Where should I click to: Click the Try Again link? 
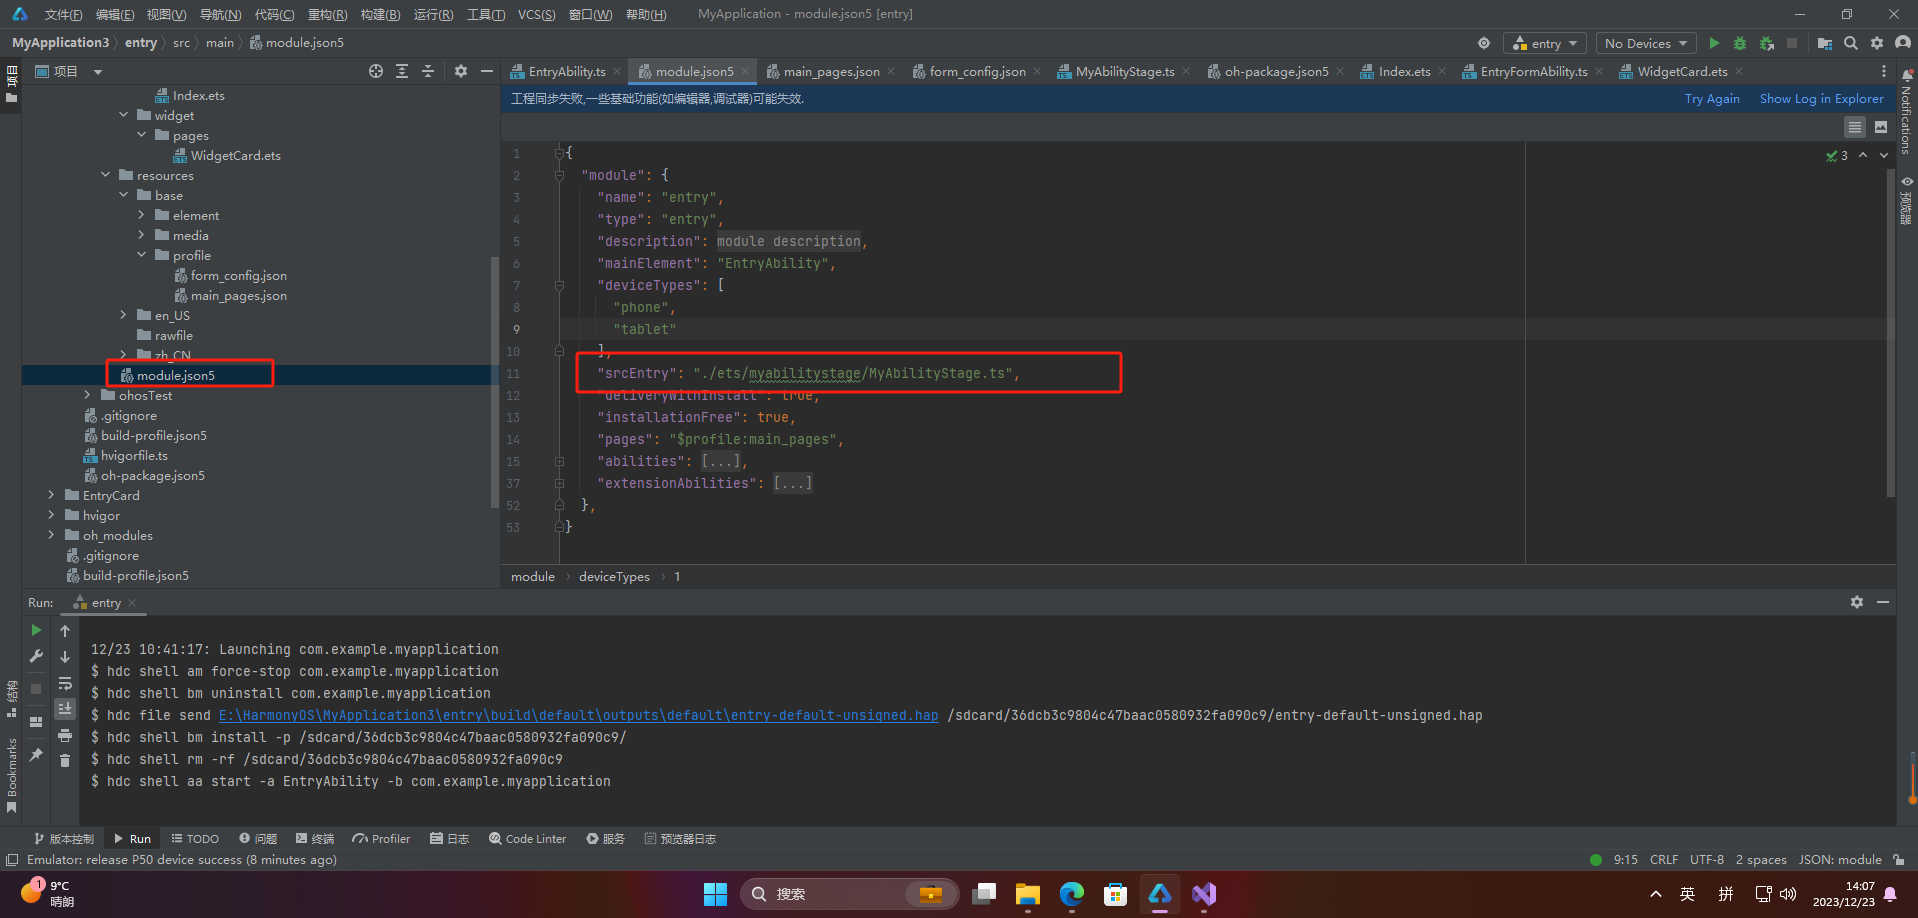coord(1712,98)
